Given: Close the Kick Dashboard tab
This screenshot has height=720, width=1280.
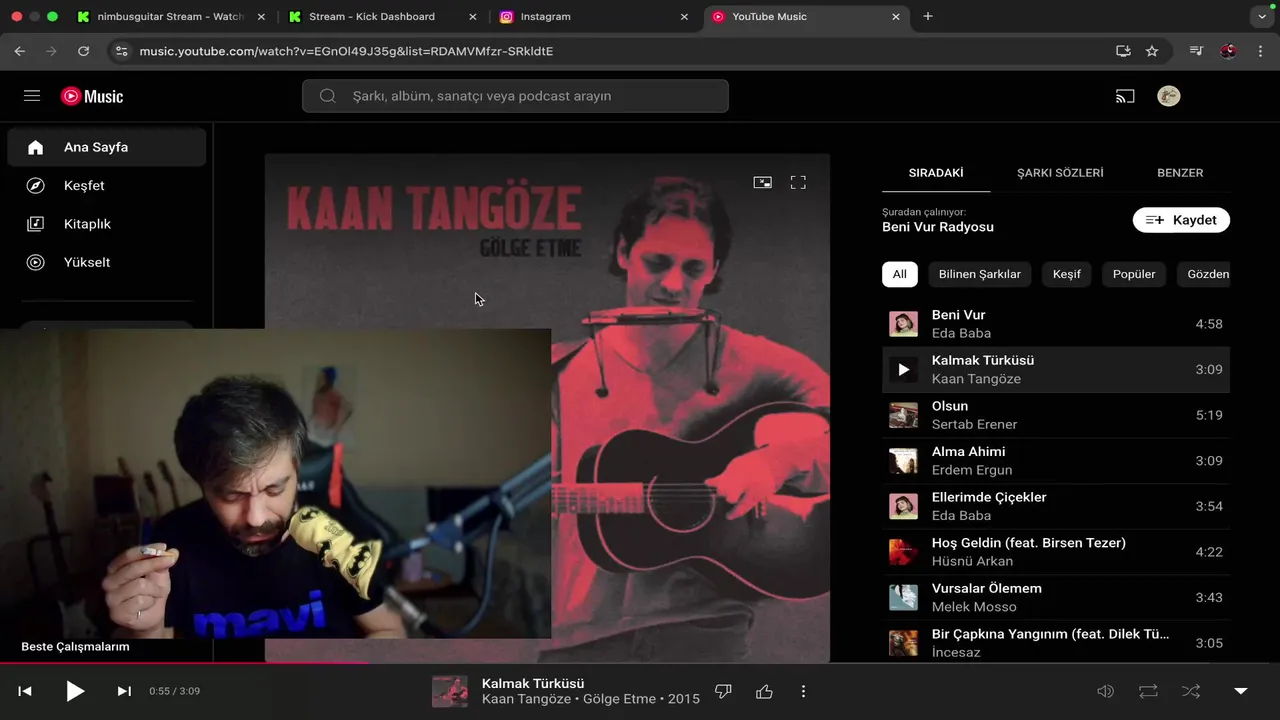Looking at the screenshot, I should (473, 17).
